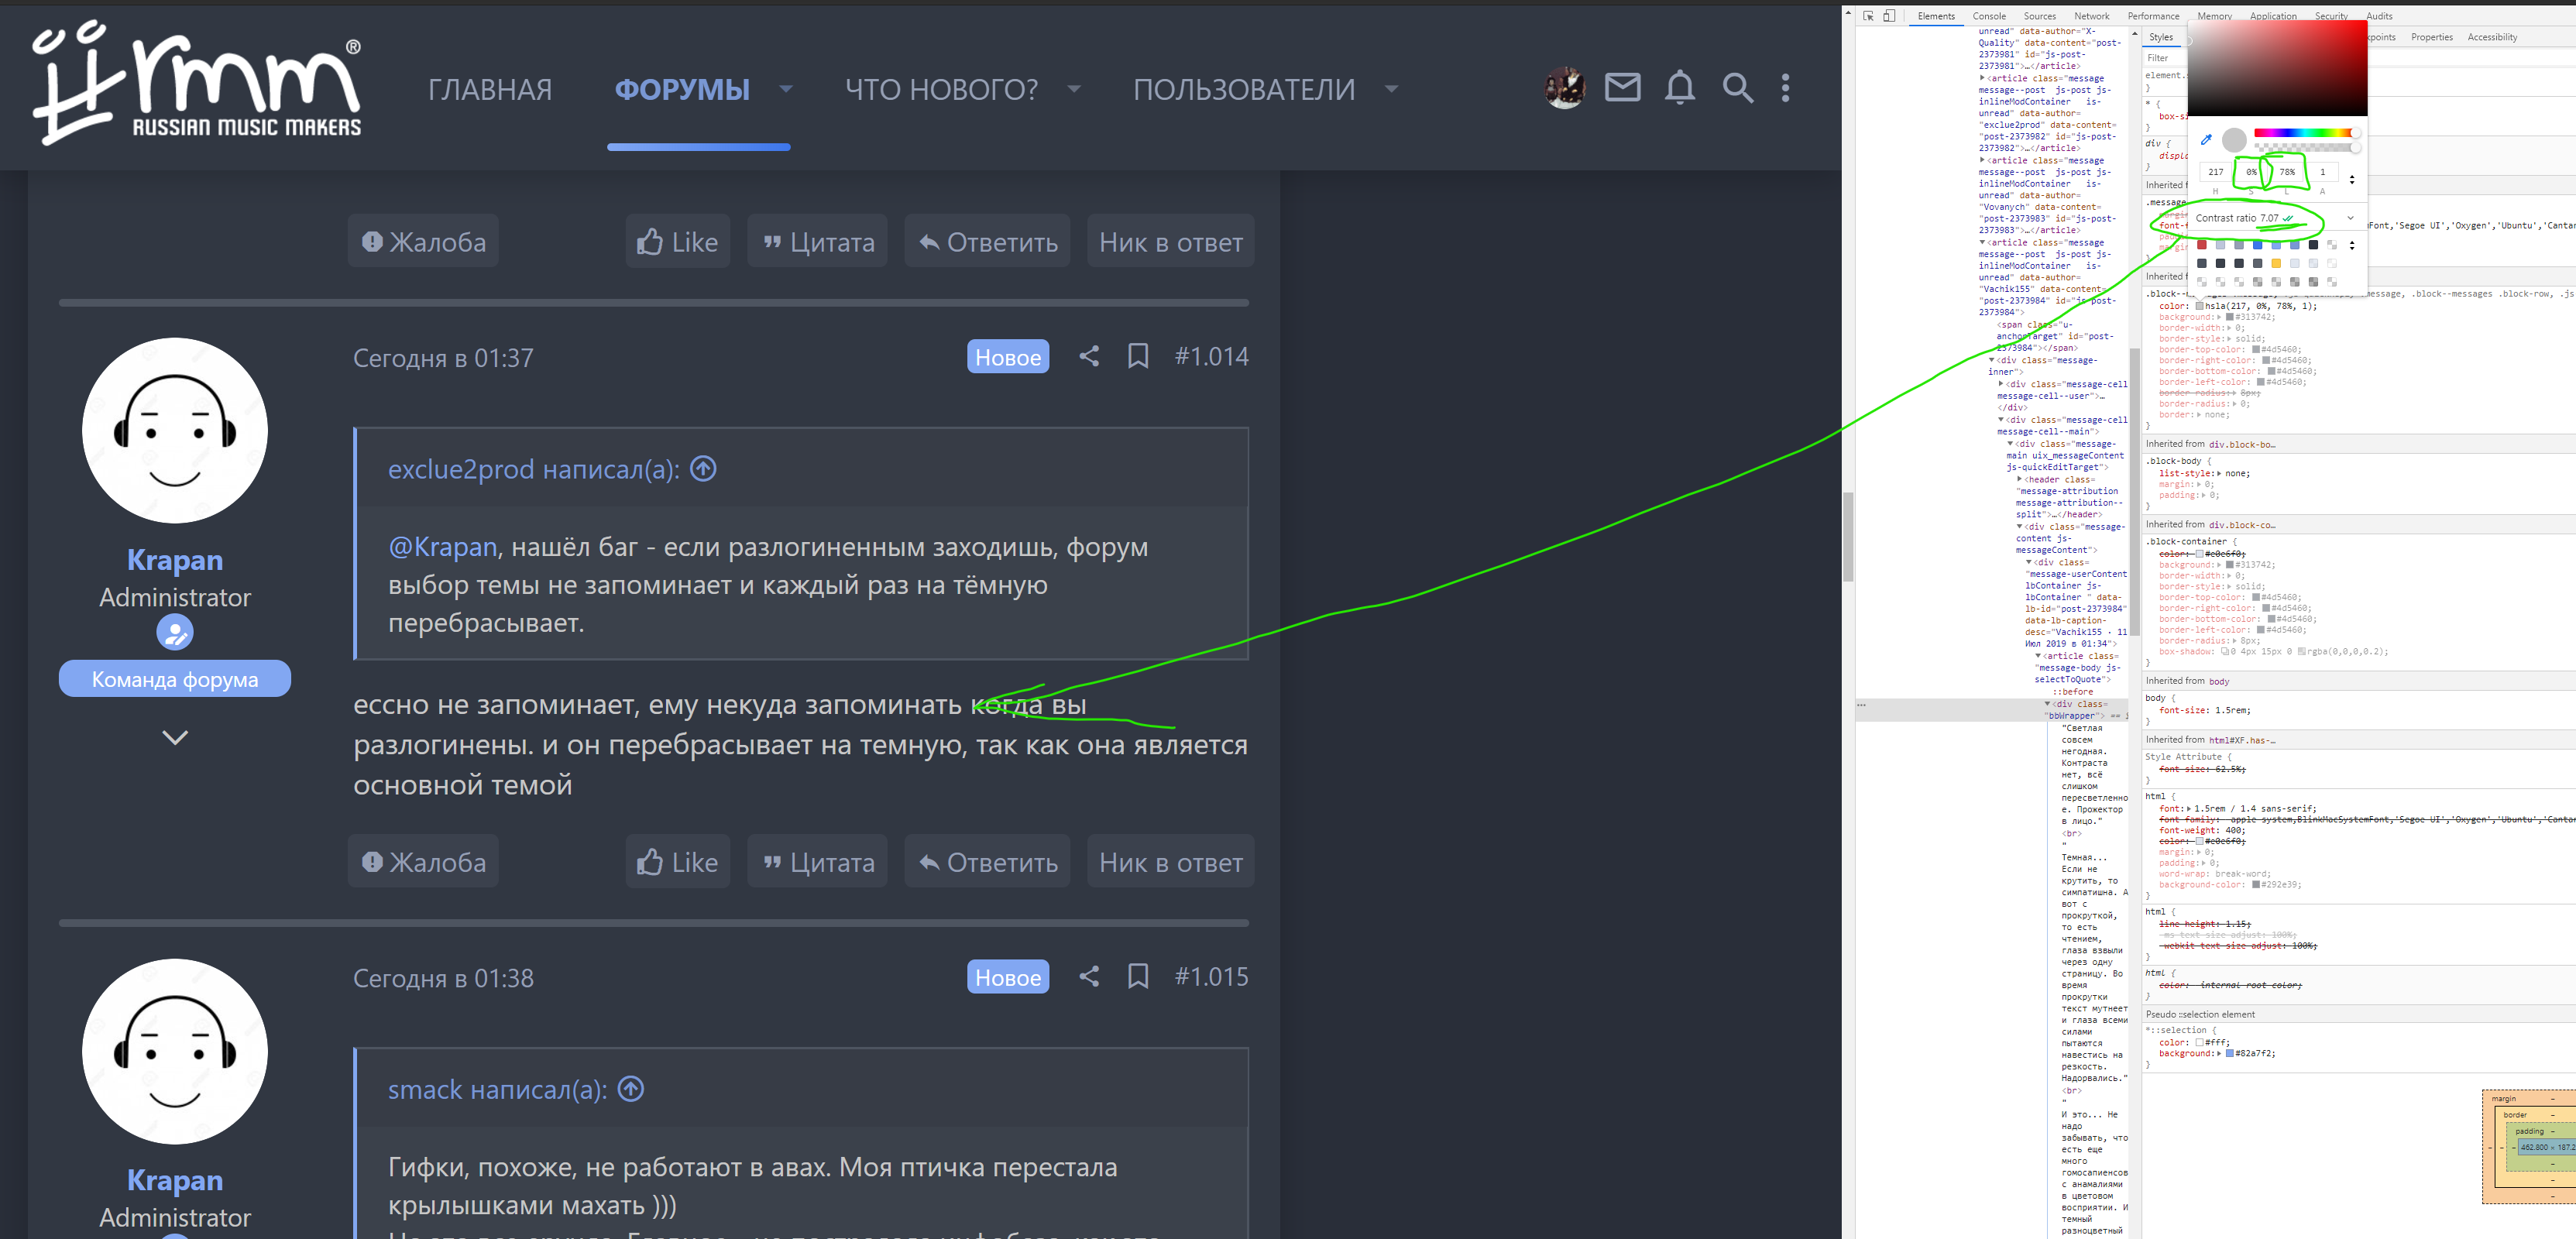The image size is (2576, 1239).
Task: Expand Krapan's user info chevron
Action: [x=175, y=737]
